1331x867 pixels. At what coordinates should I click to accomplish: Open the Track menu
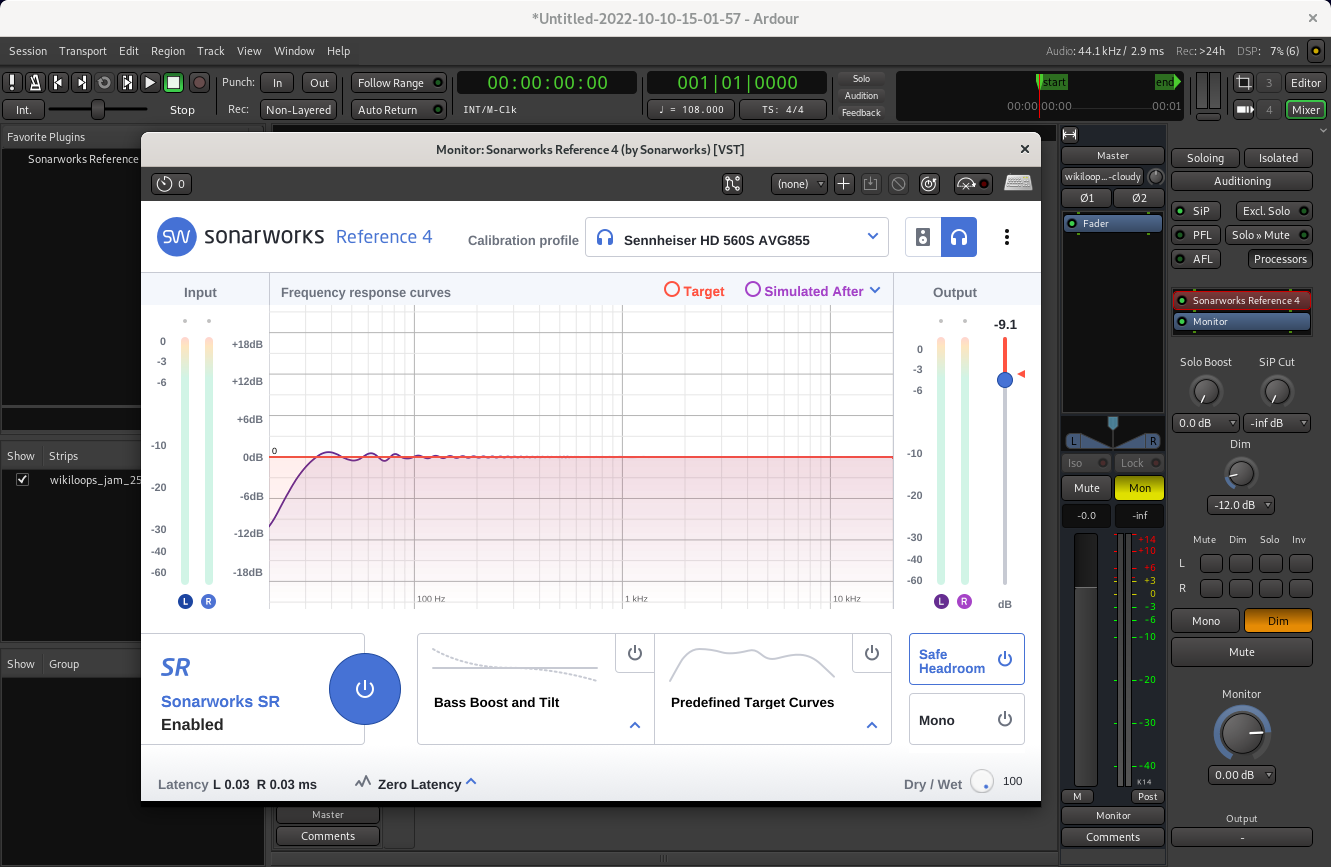(211, 51)
